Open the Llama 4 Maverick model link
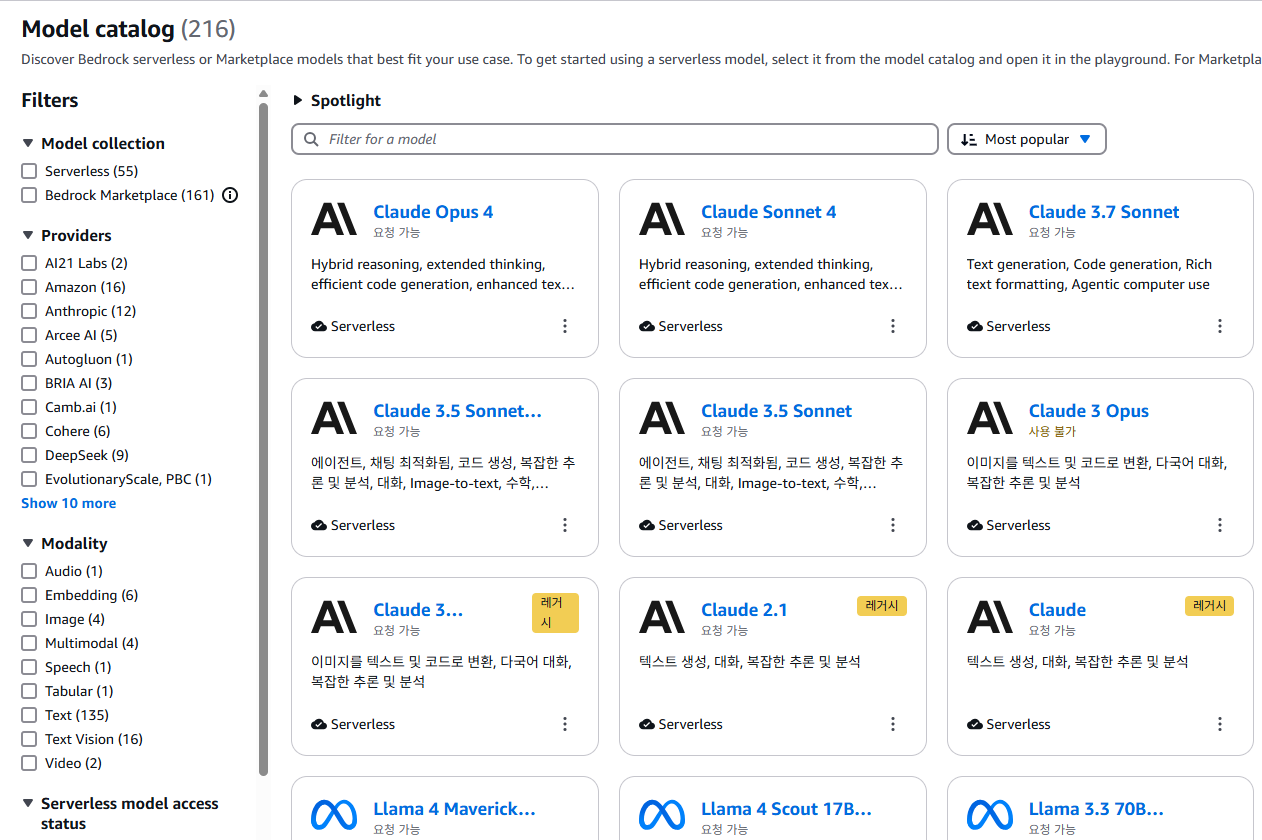 (x=454, y=809)
